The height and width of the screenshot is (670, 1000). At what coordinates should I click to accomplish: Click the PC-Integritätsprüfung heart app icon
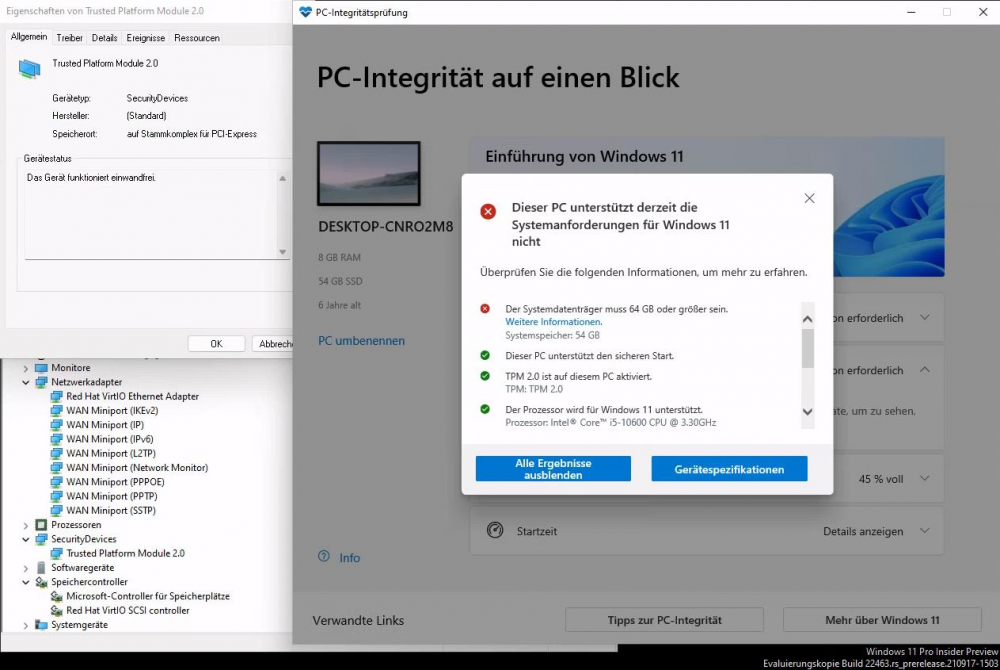coord(305,12)
